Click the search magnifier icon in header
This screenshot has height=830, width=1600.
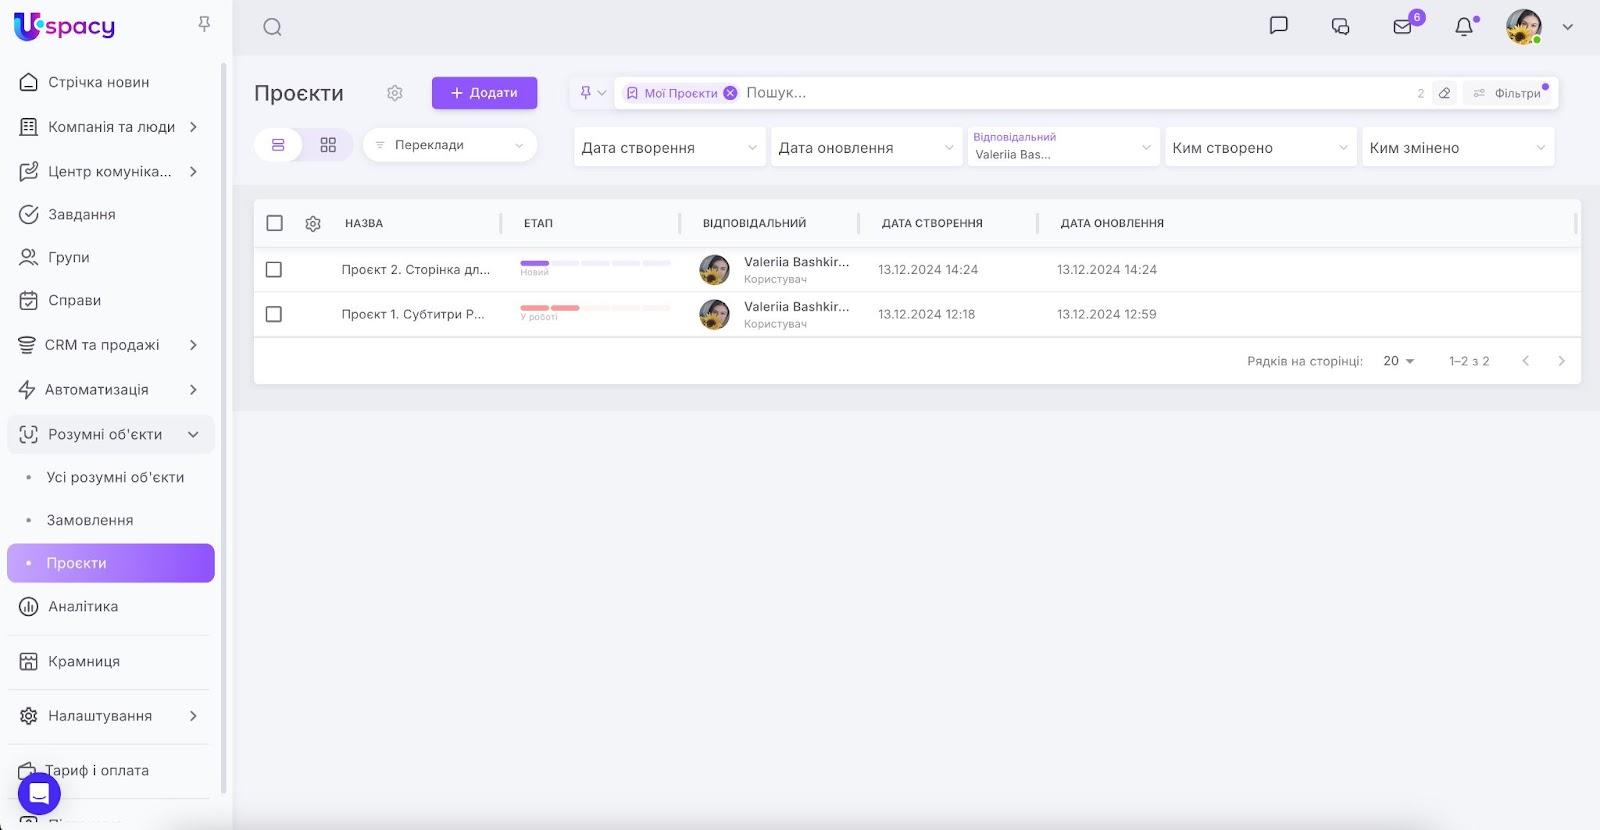pos(272,27)
